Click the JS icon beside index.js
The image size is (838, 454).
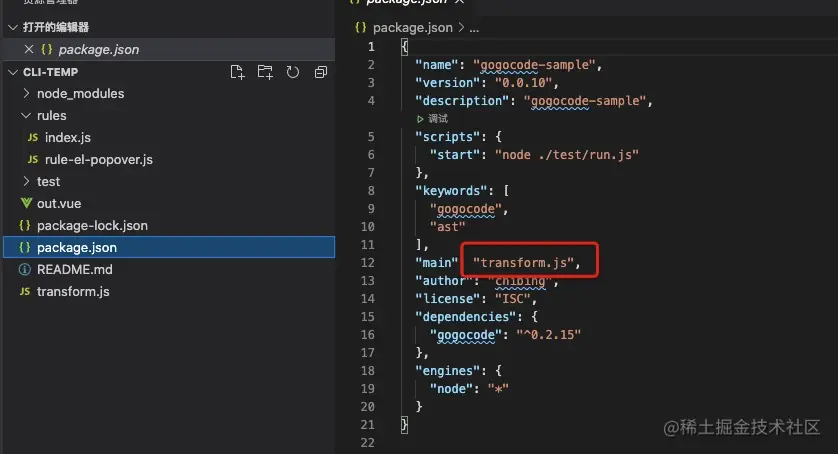point(33,137)
